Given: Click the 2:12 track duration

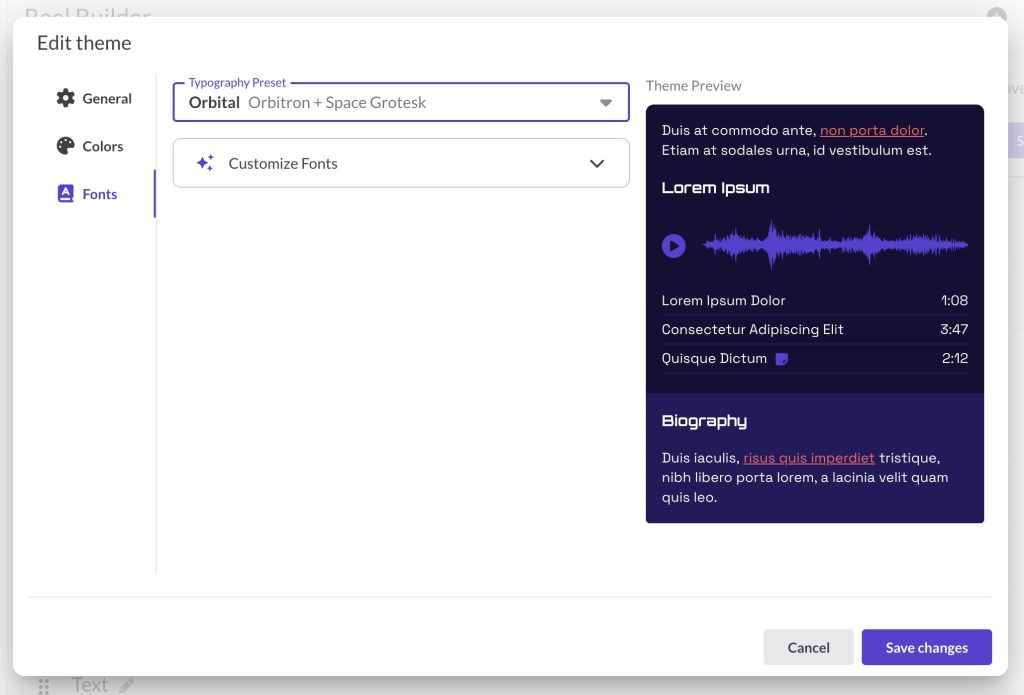Looking at the screenshot, I should 954,358.
